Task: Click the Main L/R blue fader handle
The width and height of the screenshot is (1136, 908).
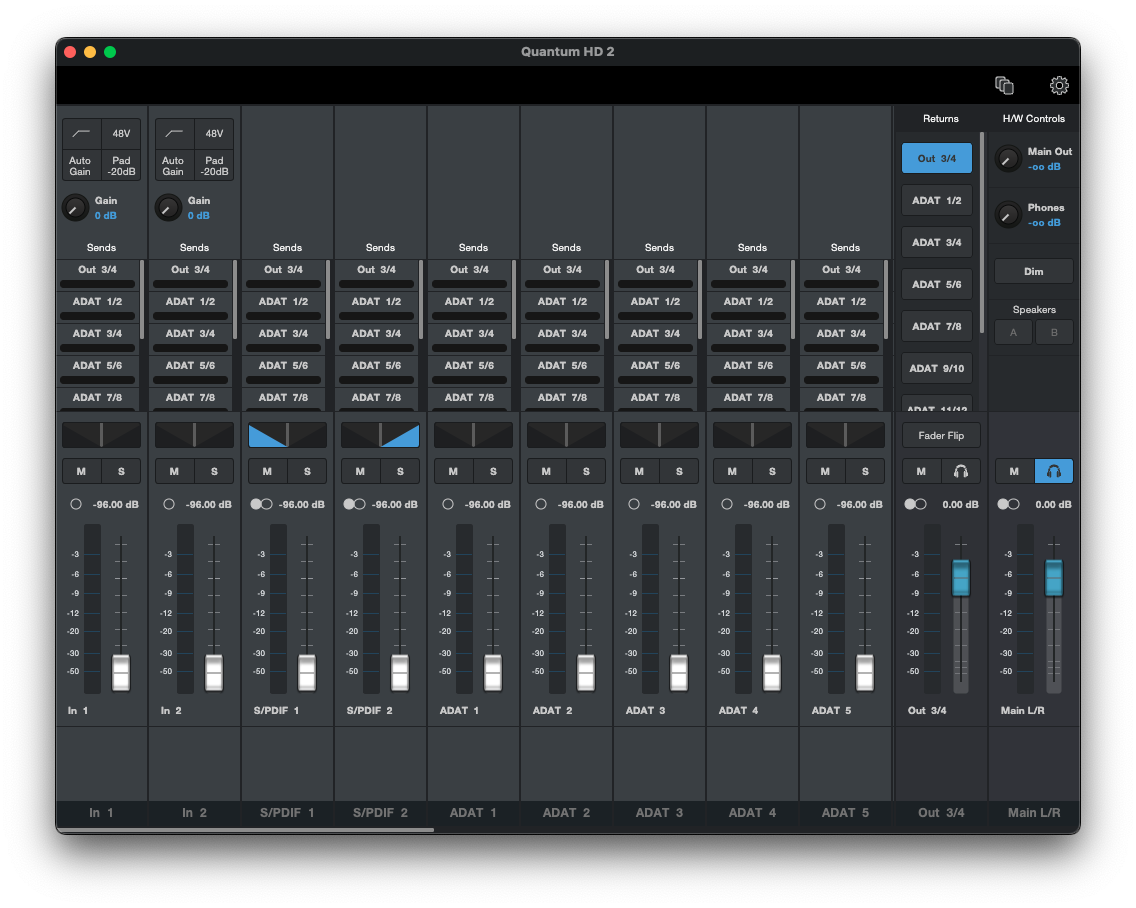Action: (x=1054, y=578)
